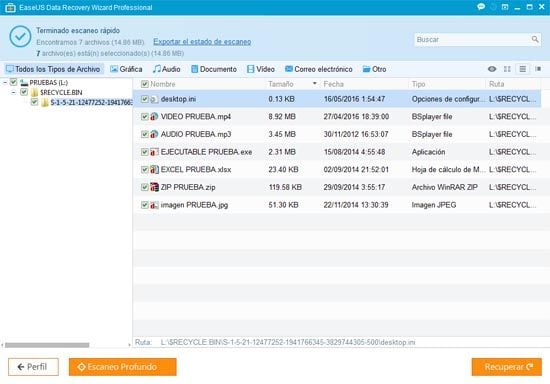The image size is (550, 384).
Task: Click the Aplicación type cell
Action: (x=428, y=152)
